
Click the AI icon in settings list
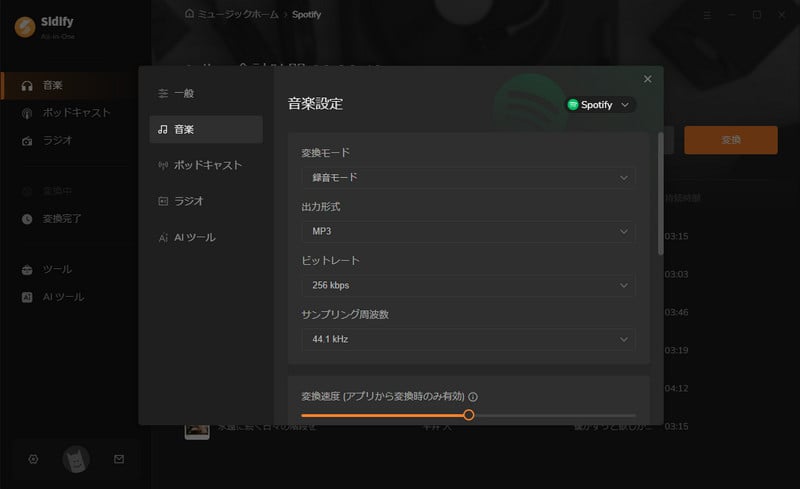(x=163, y=238)
